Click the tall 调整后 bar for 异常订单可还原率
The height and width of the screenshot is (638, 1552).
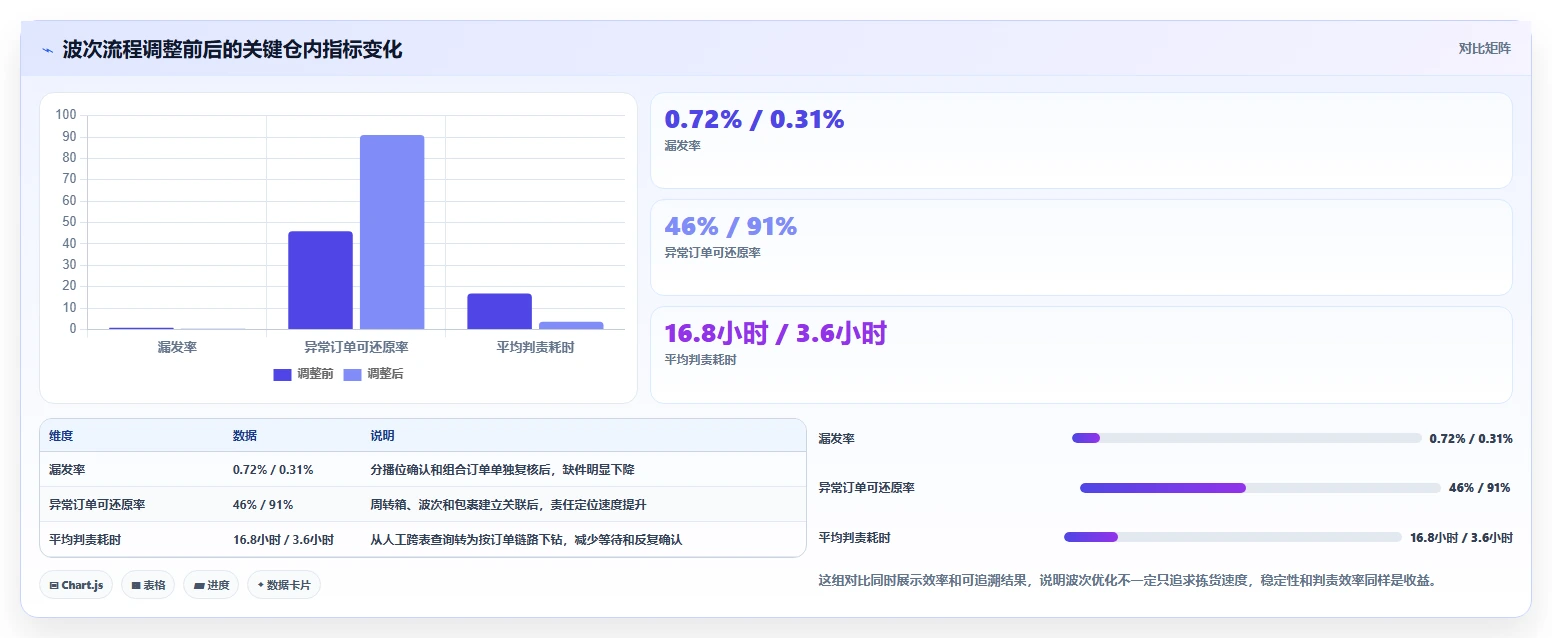pyautogui.click(x=392, y=232)
